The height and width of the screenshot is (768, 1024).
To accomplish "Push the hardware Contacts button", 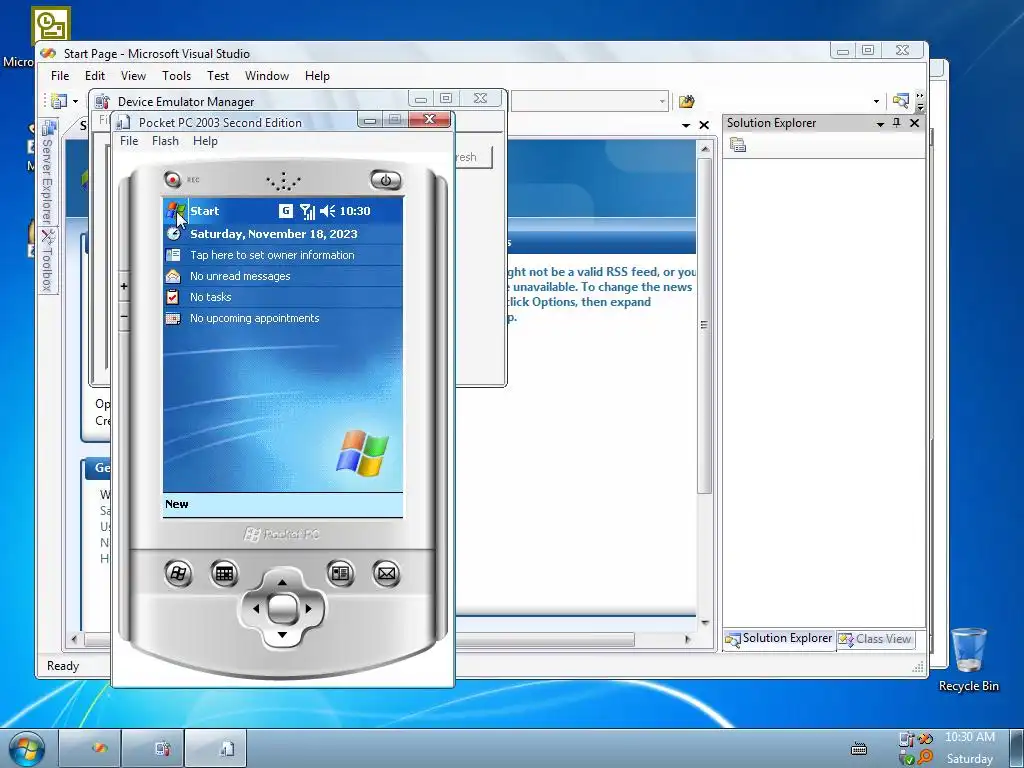I will 340,573.
